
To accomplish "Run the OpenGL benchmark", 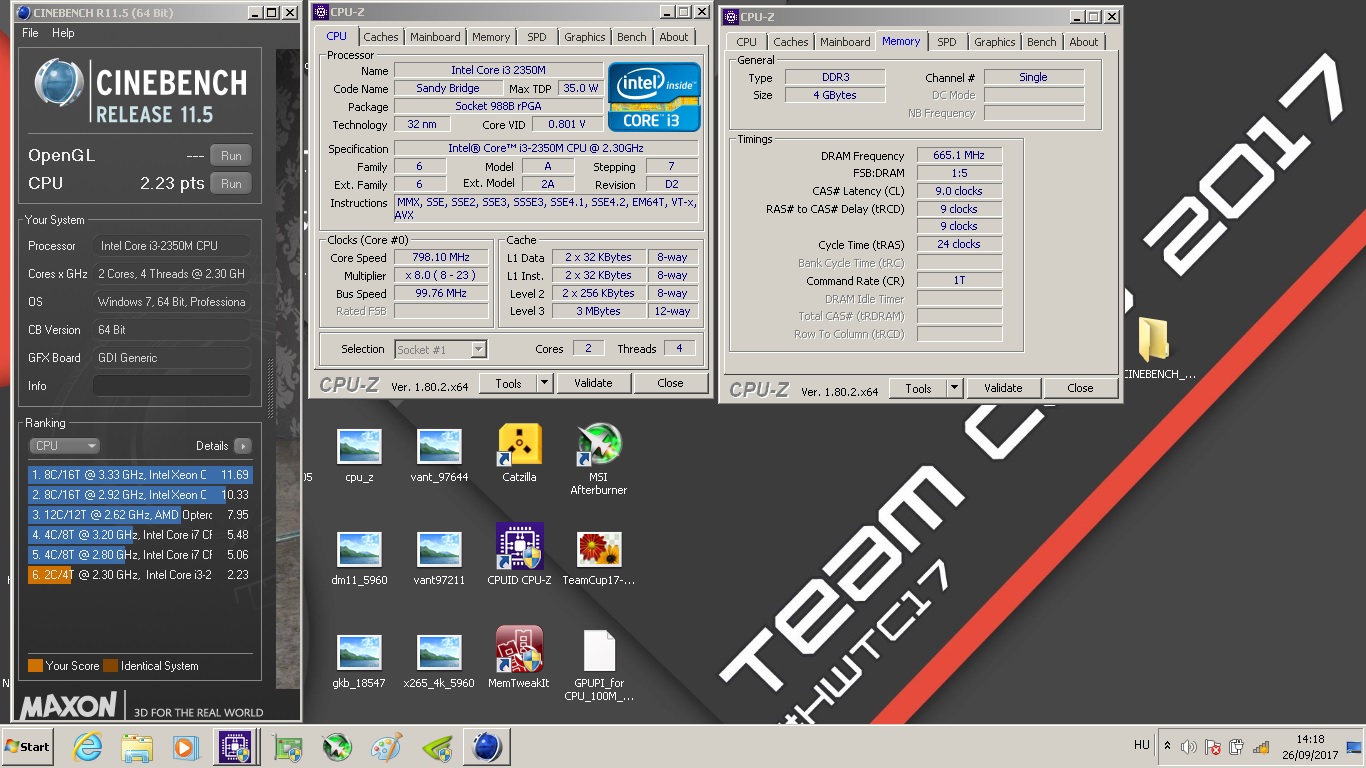I will point(231,156).
